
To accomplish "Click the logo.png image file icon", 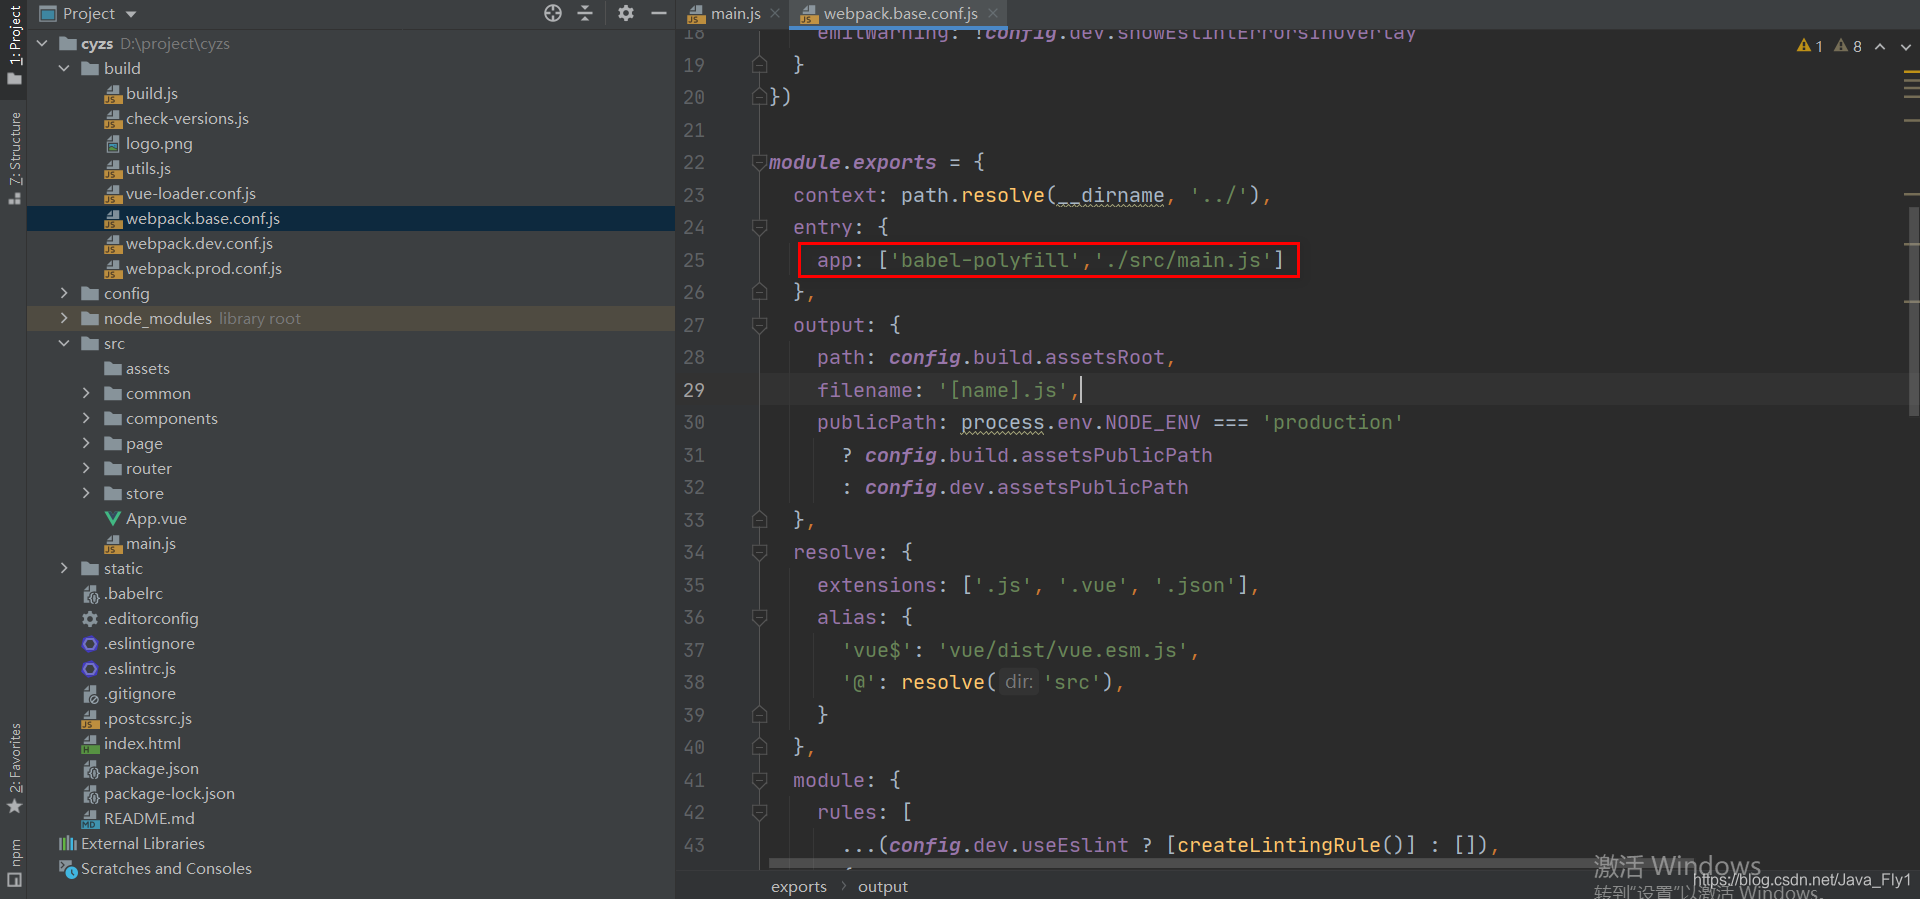I will [x=113, y=144].
